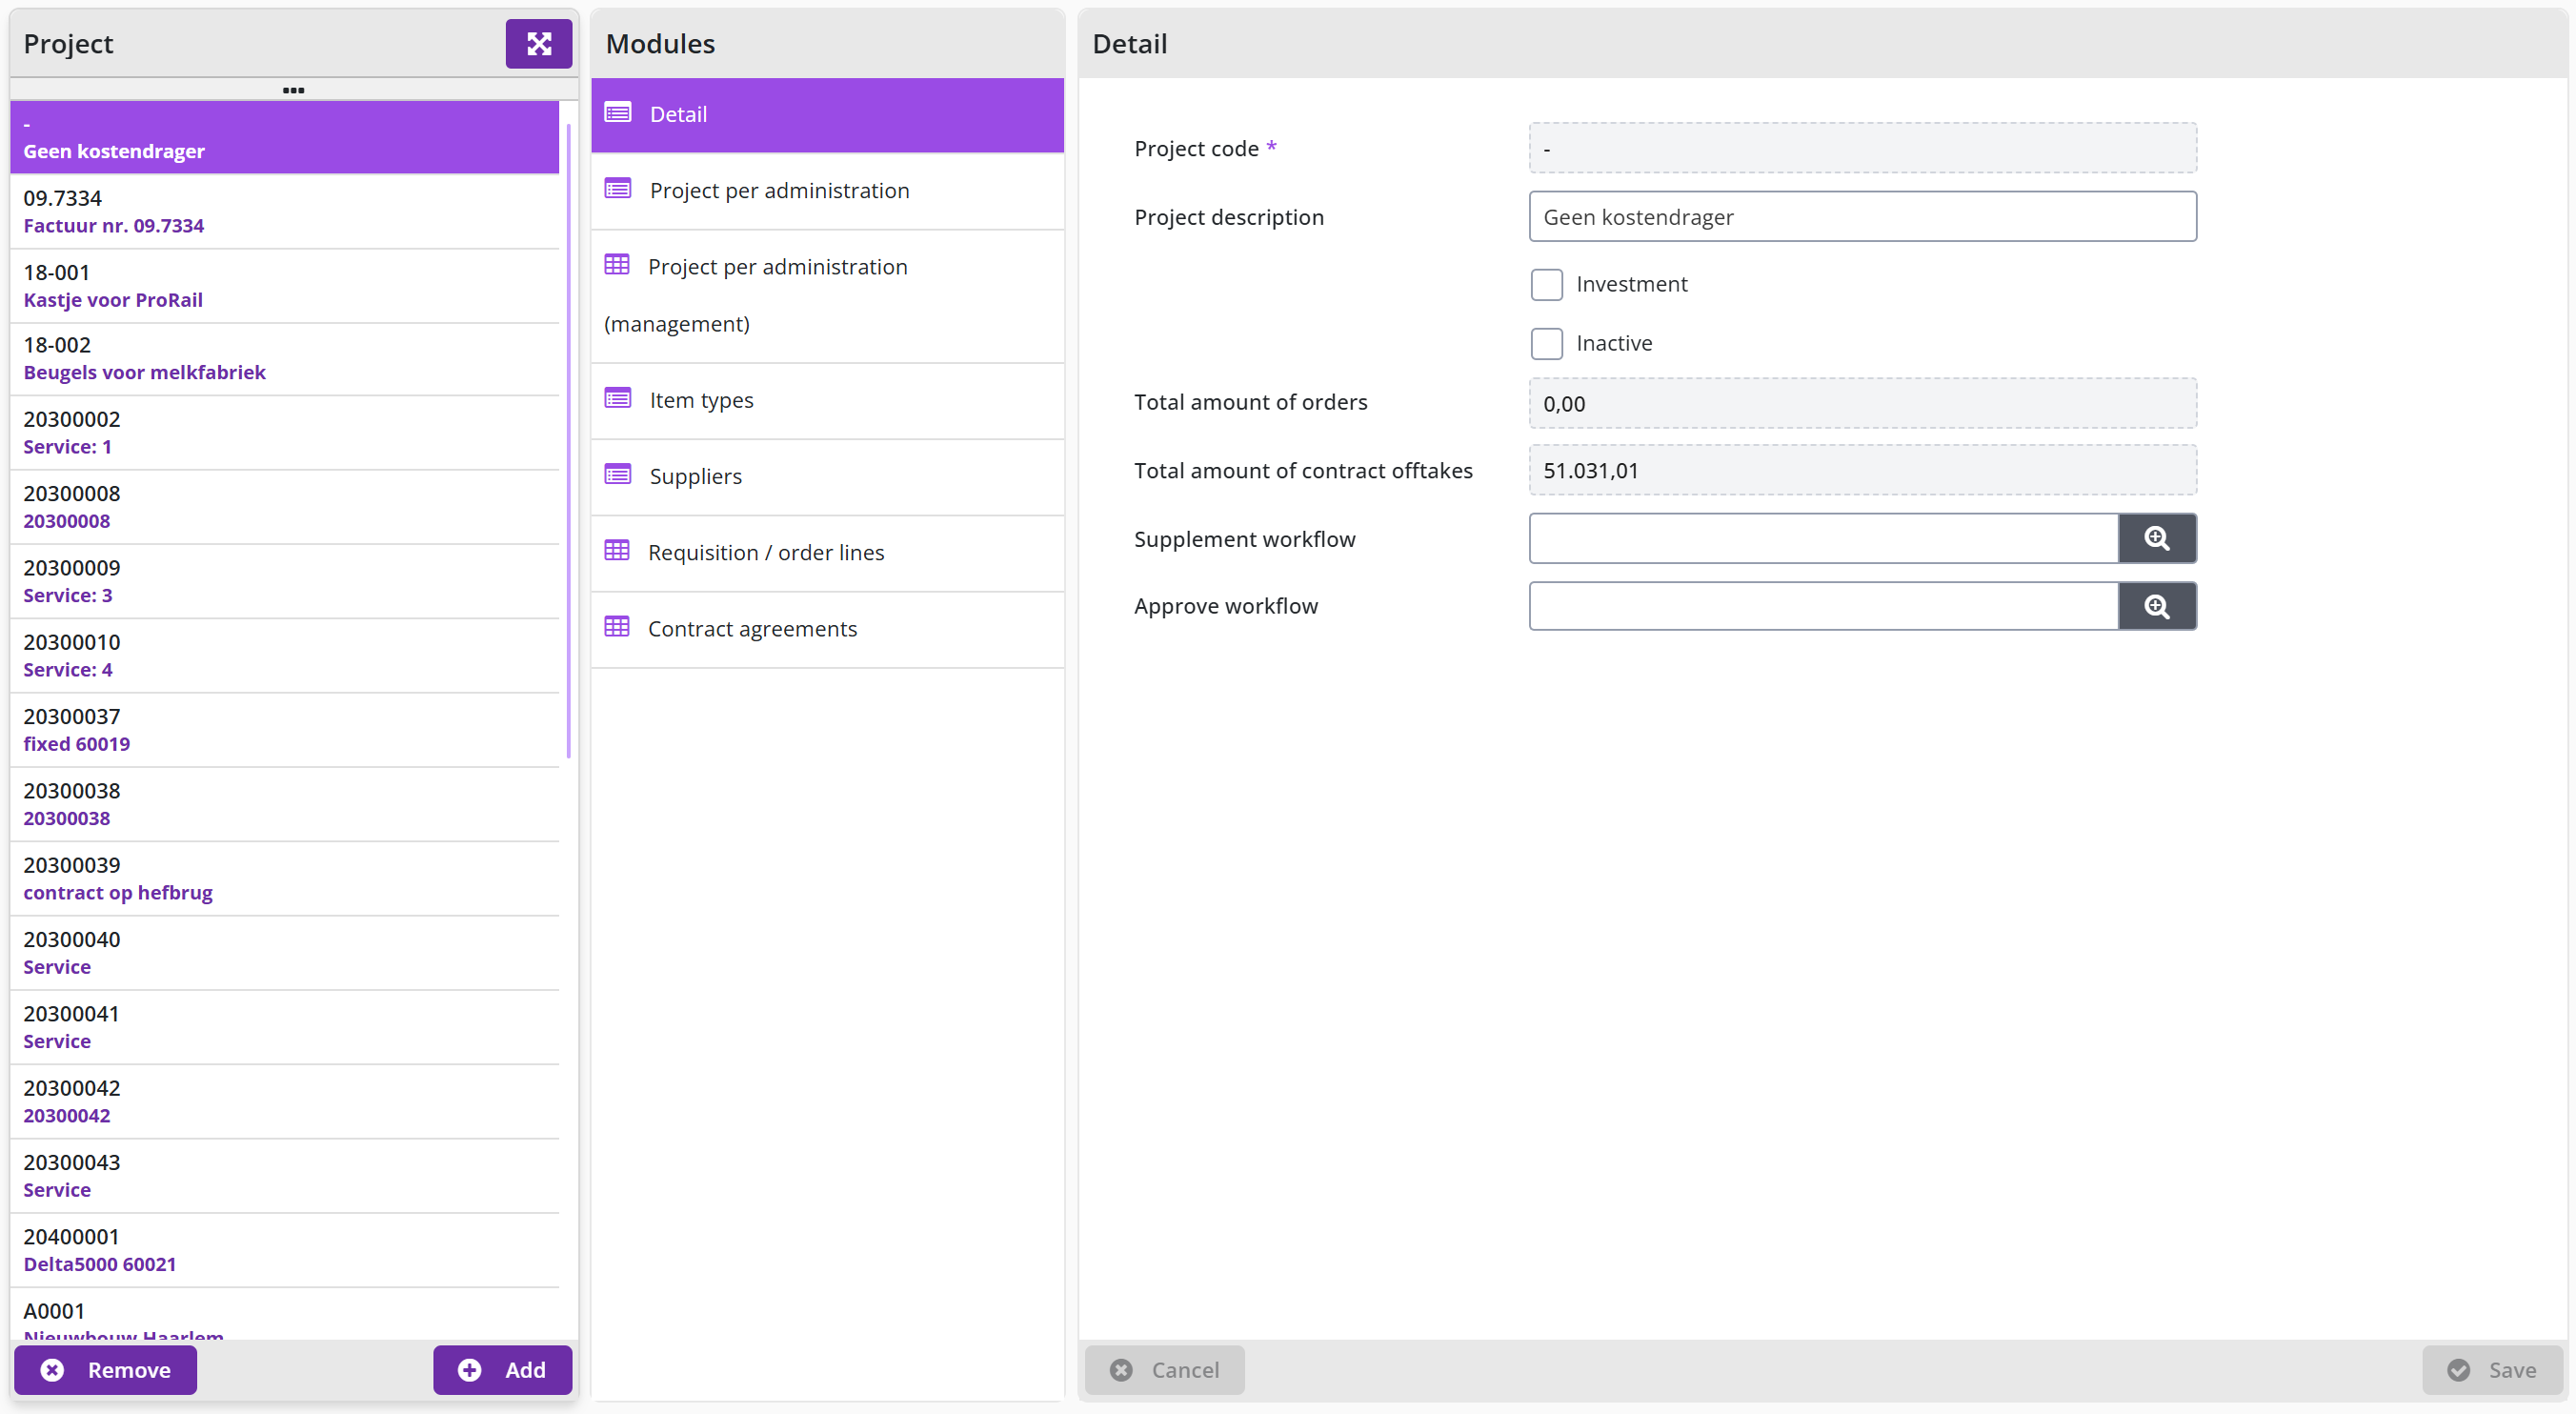Select project 20400001 Delta5000 60021
The image size is (2576, 1414).
(284, 1251)
